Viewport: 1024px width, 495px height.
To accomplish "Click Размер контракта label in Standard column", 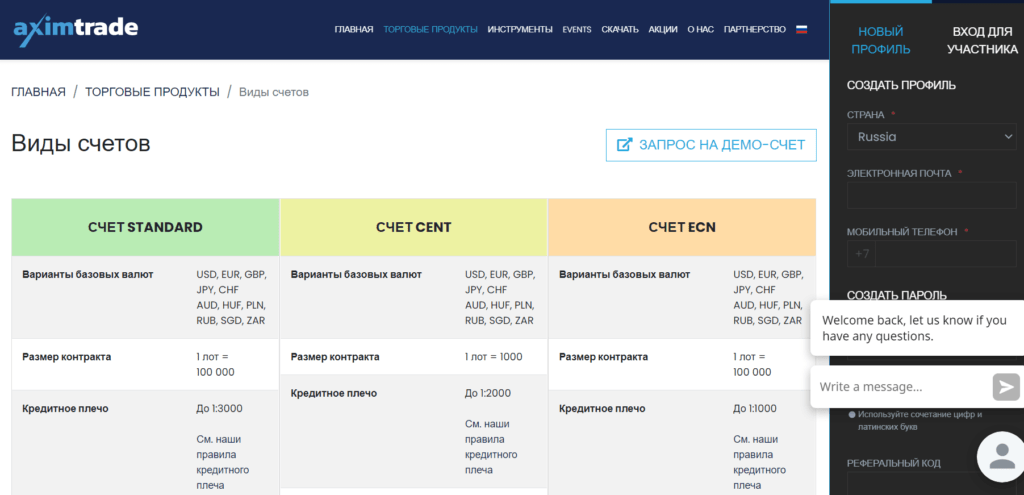I will tap(67, 357).
